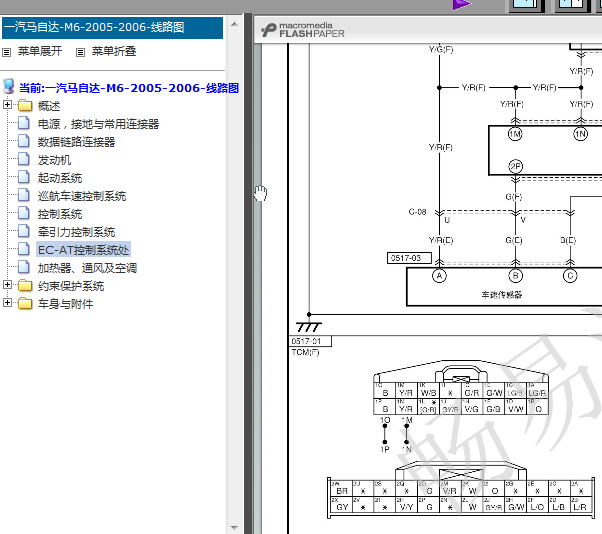Click the page icon next to 起动系统
Screen dimensions: 602x534
click(24, 177)
